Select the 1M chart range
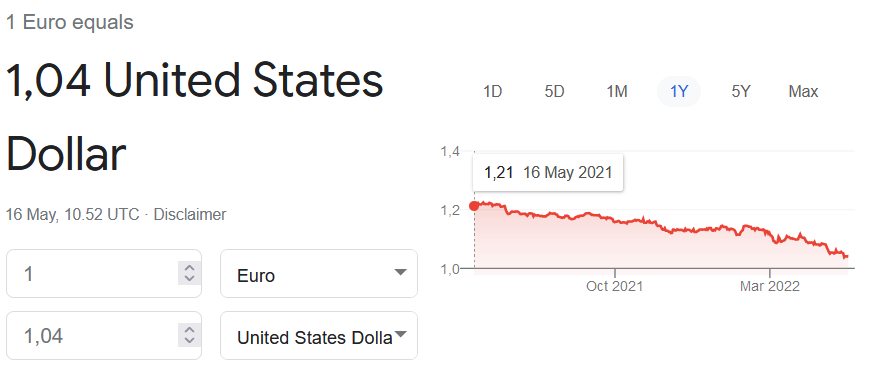 coord(616,91)
